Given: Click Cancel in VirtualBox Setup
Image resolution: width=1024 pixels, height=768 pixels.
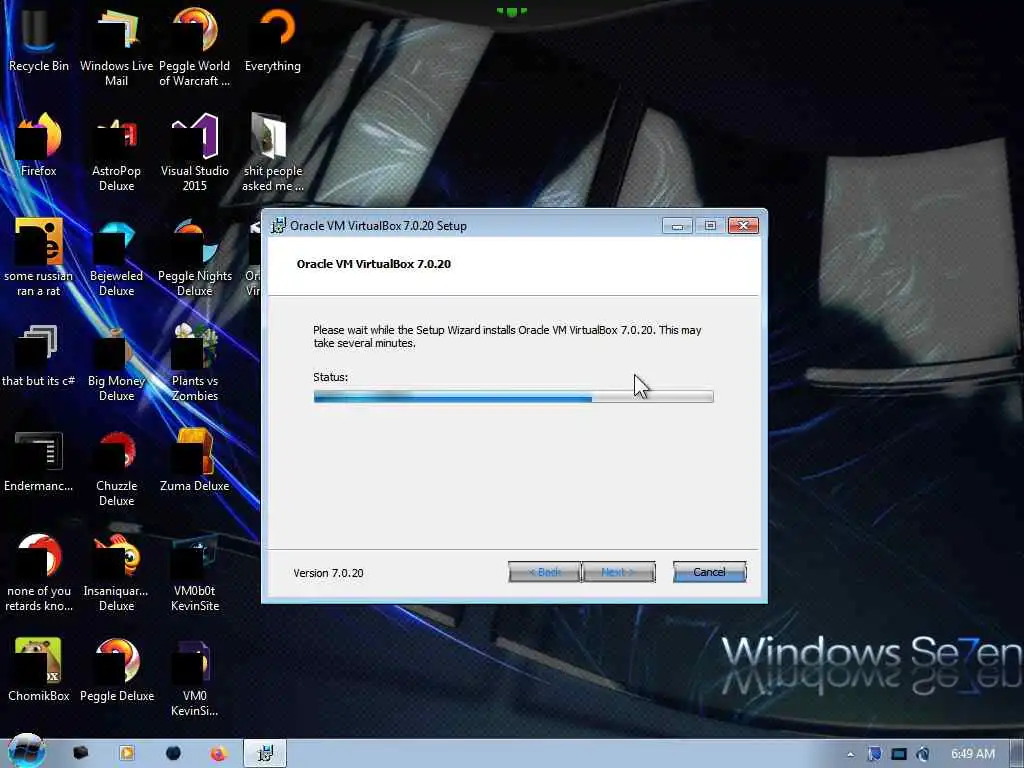Looking at the screenshot, I should [709, 572].
